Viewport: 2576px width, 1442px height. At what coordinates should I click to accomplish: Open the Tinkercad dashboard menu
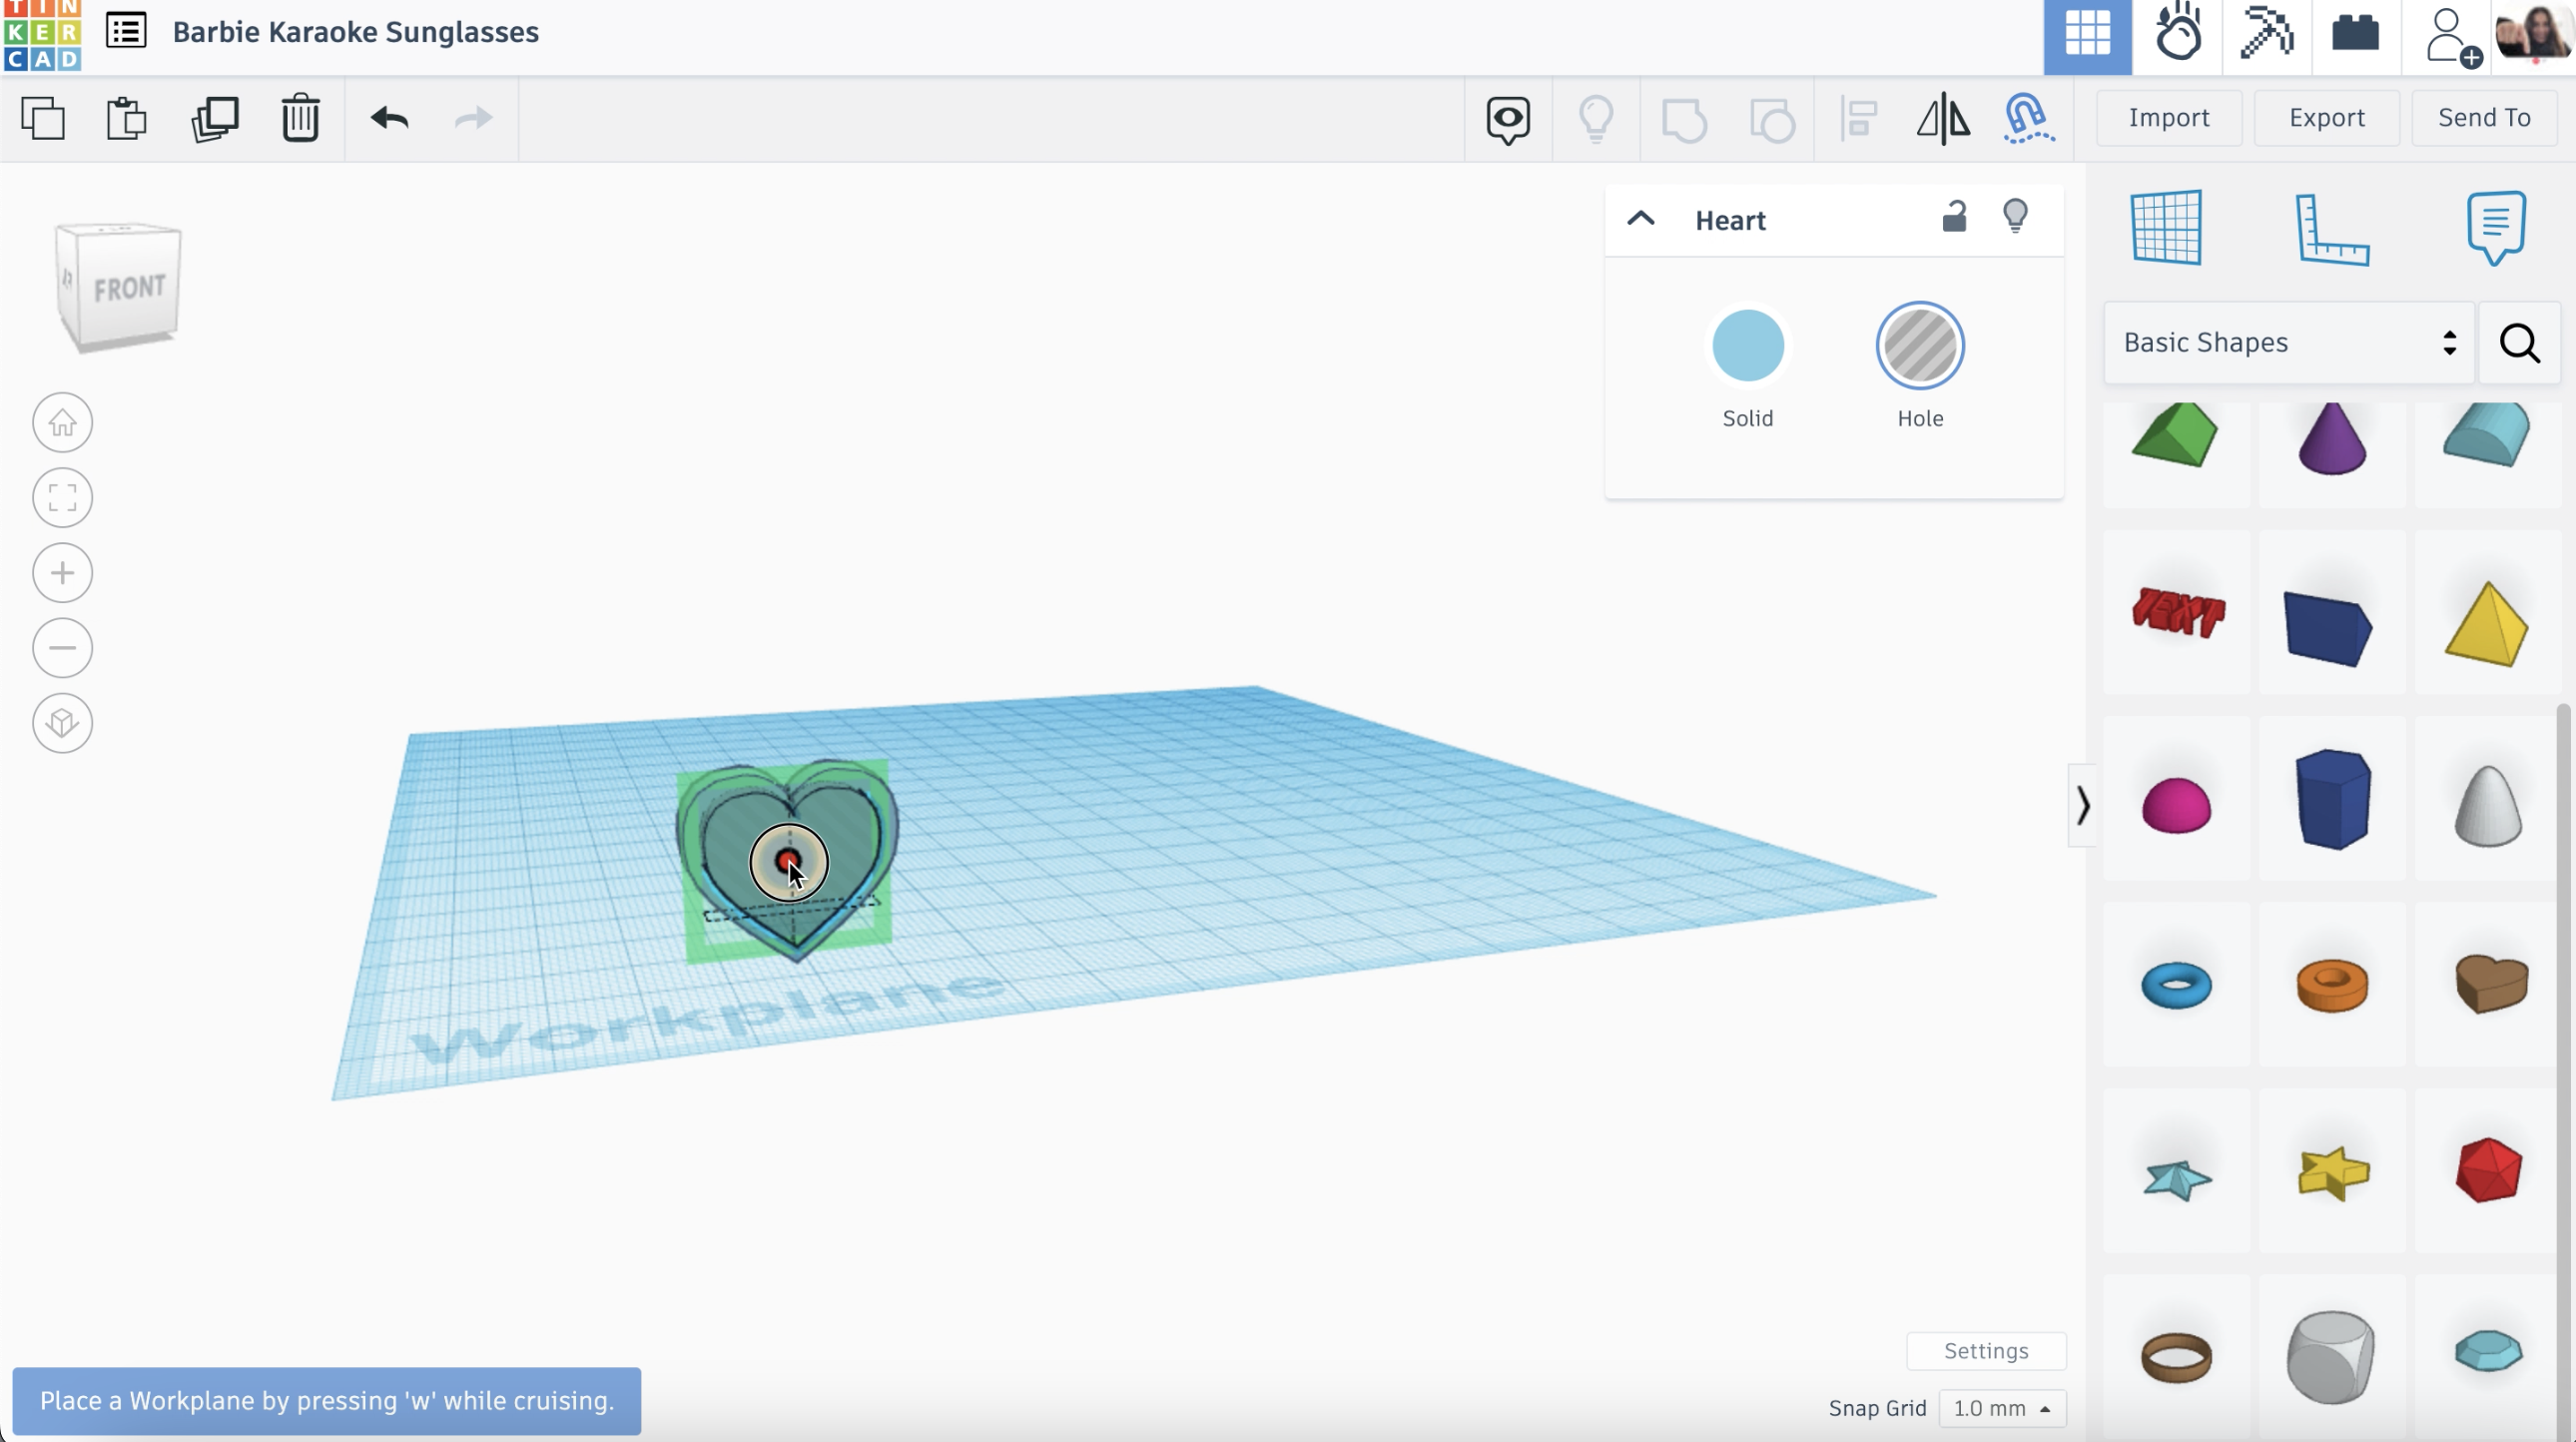126,31
